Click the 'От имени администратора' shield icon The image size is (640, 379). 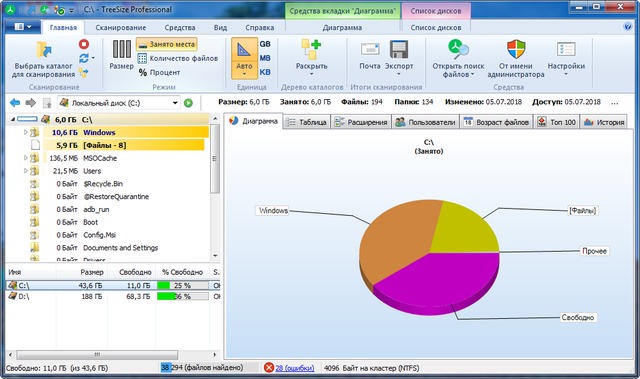pyautogui.click(x=516, y=49)
